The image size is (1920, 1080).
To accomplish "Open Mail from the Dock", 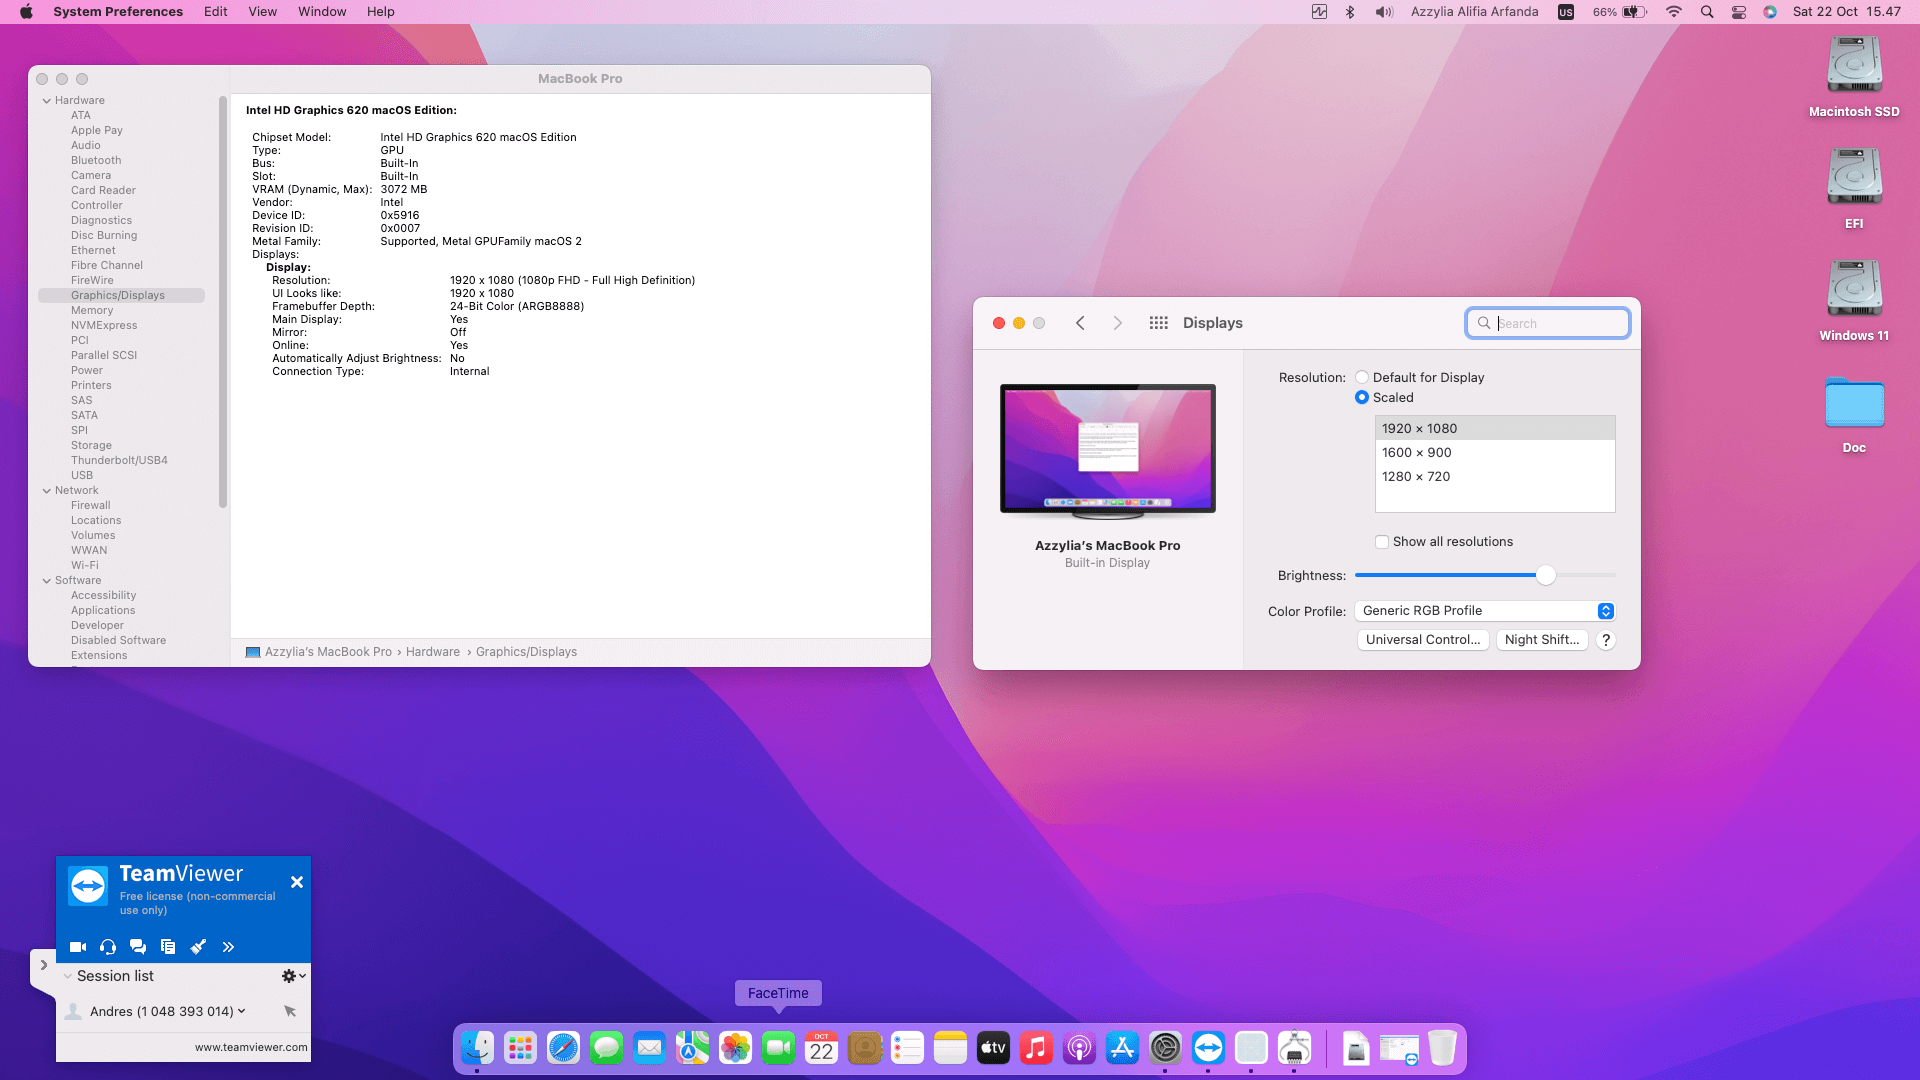I will pos(649,1048).
